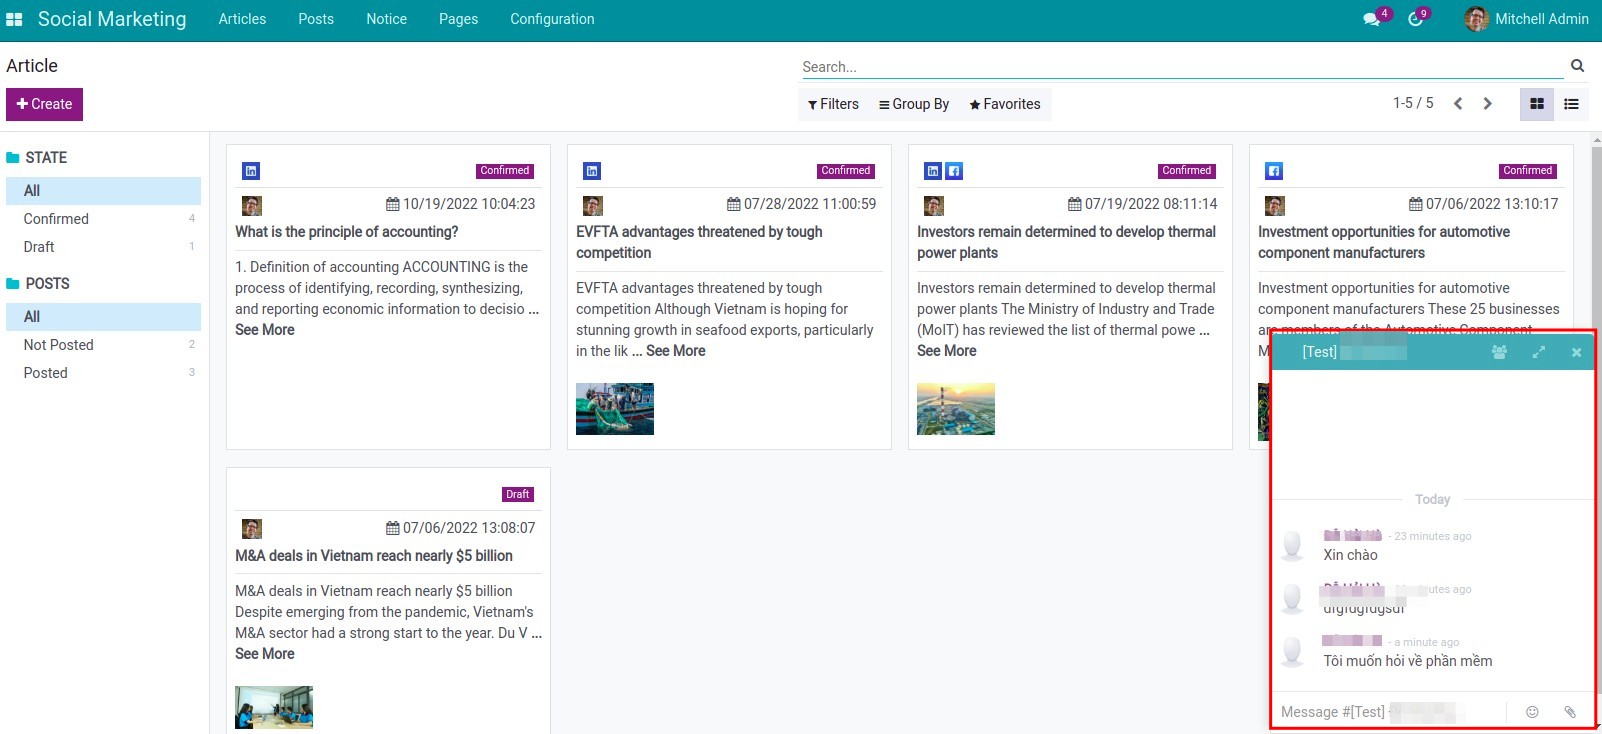Open chat window member list icon
This screenshot has height=734, width=1602.
click(1499, 352)
